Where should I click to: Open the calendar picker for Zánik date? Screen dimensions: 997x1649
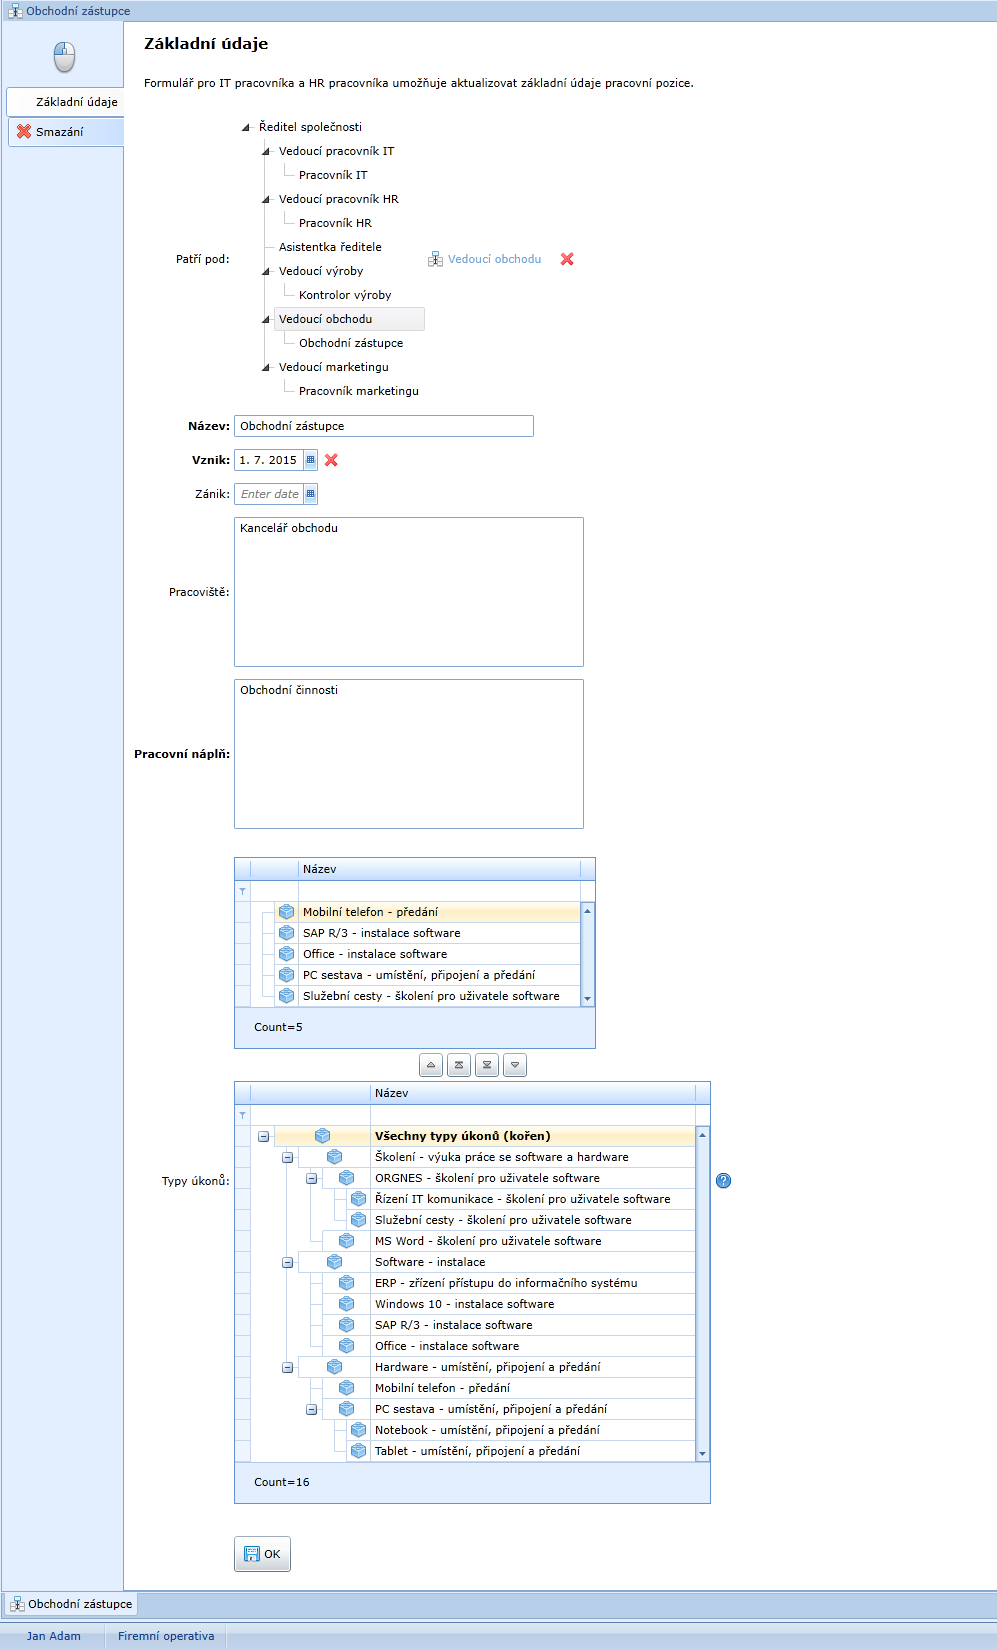[x=311, y=494]
